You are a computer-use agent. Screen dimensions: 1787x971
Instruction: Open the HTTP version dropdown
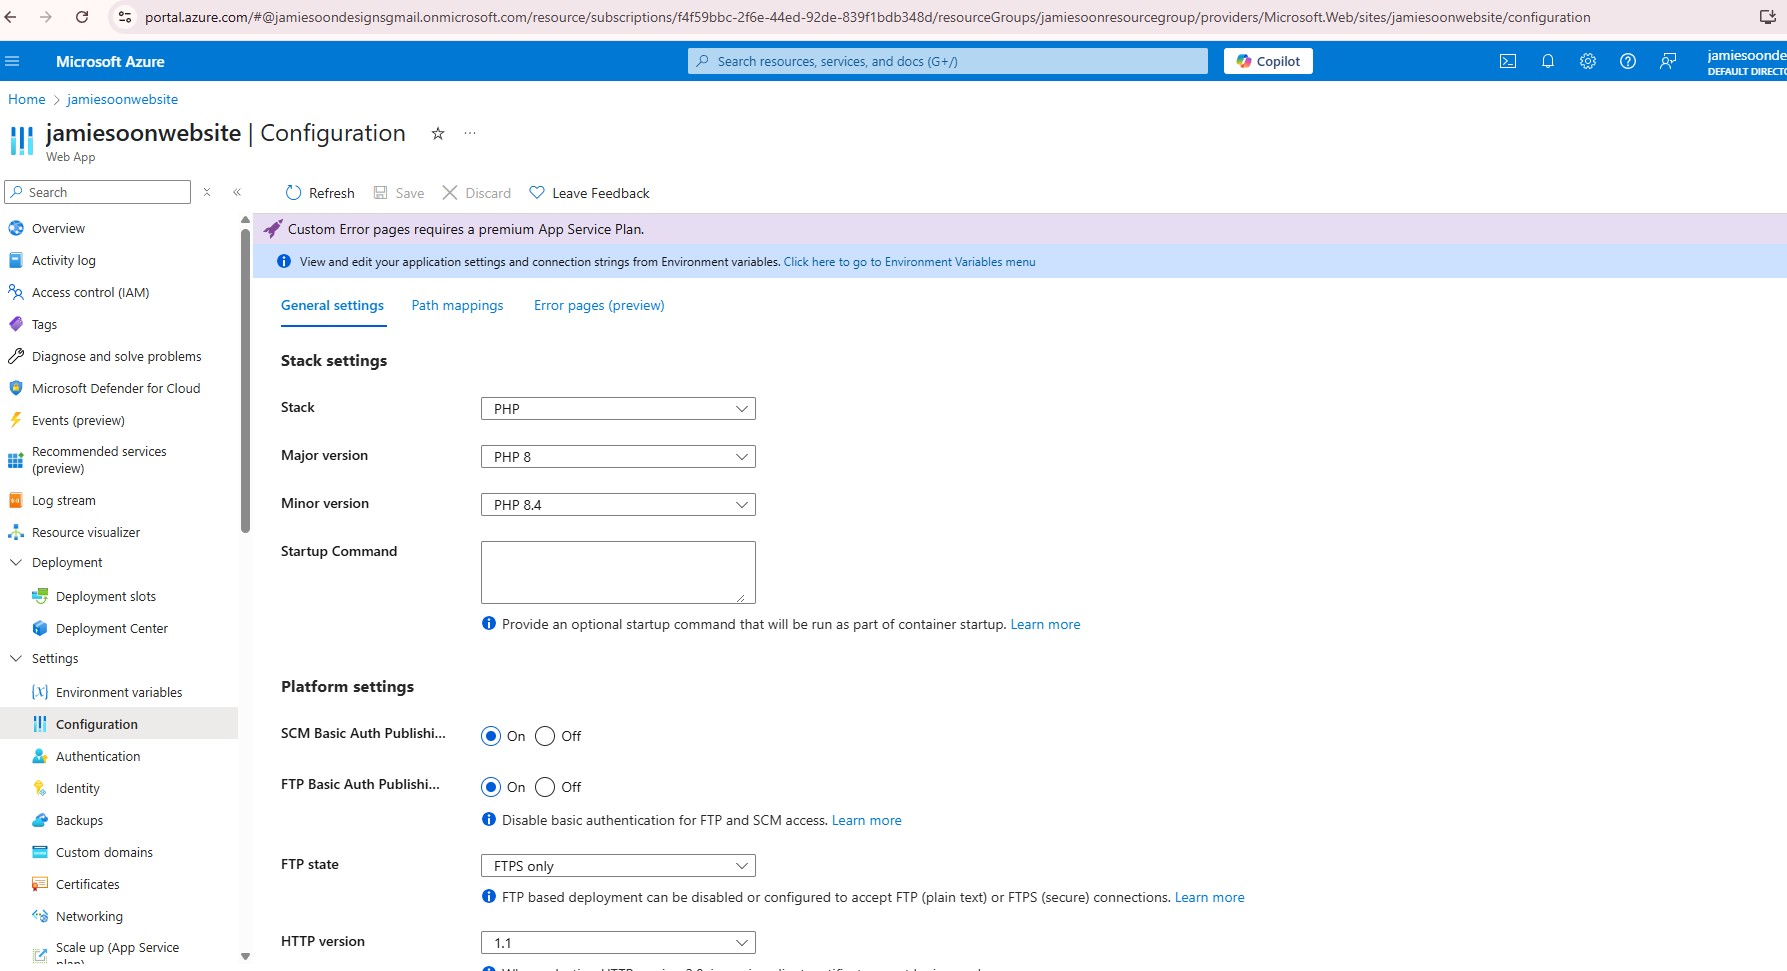pos(618,942)
